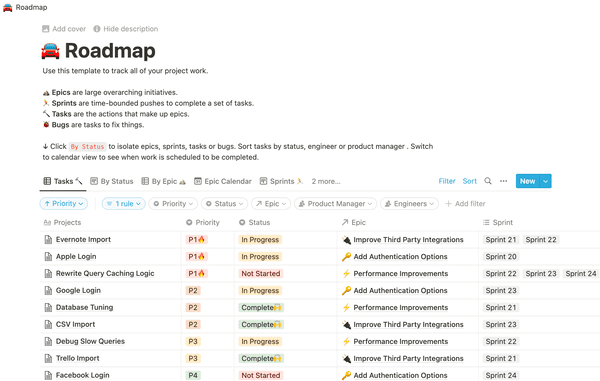Screen dimensions: 600x381
Task: Expand the 2 more views list
Action: click(x=326, y=181)
